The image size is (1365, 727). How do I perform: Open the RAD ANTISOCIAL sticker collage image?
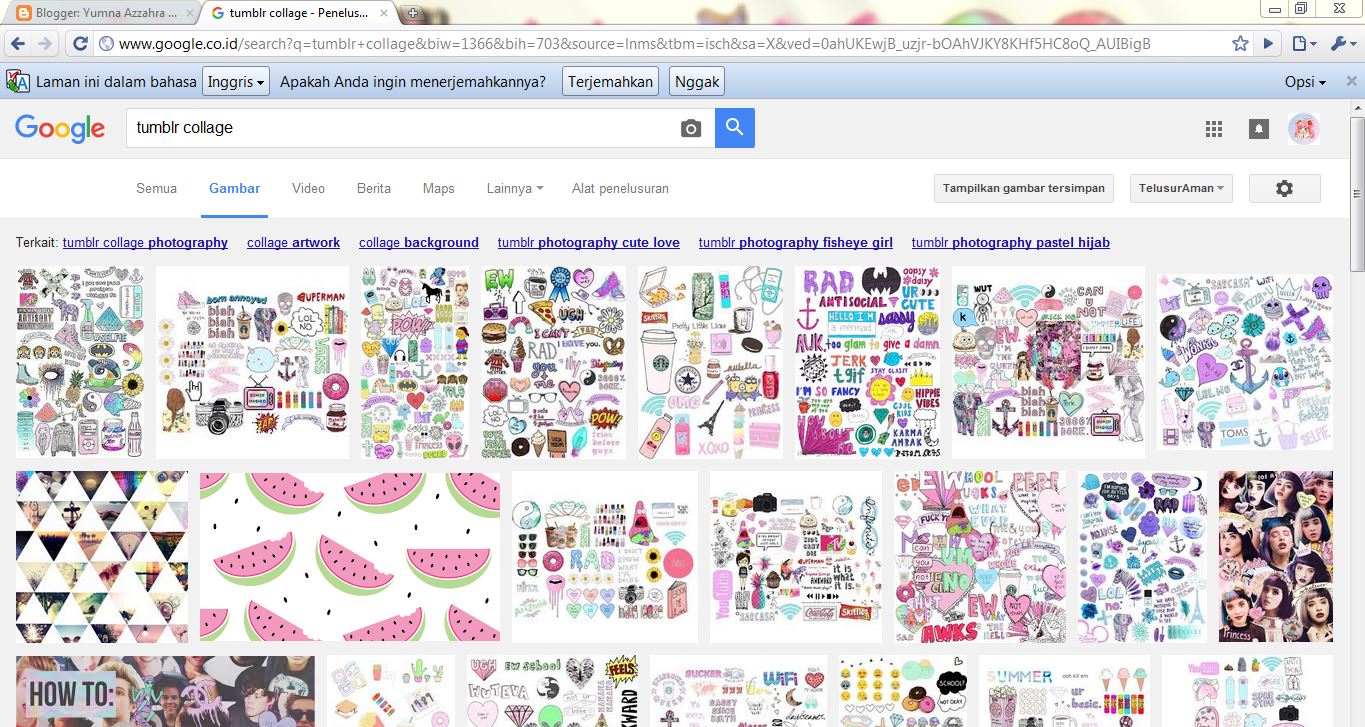868,362
